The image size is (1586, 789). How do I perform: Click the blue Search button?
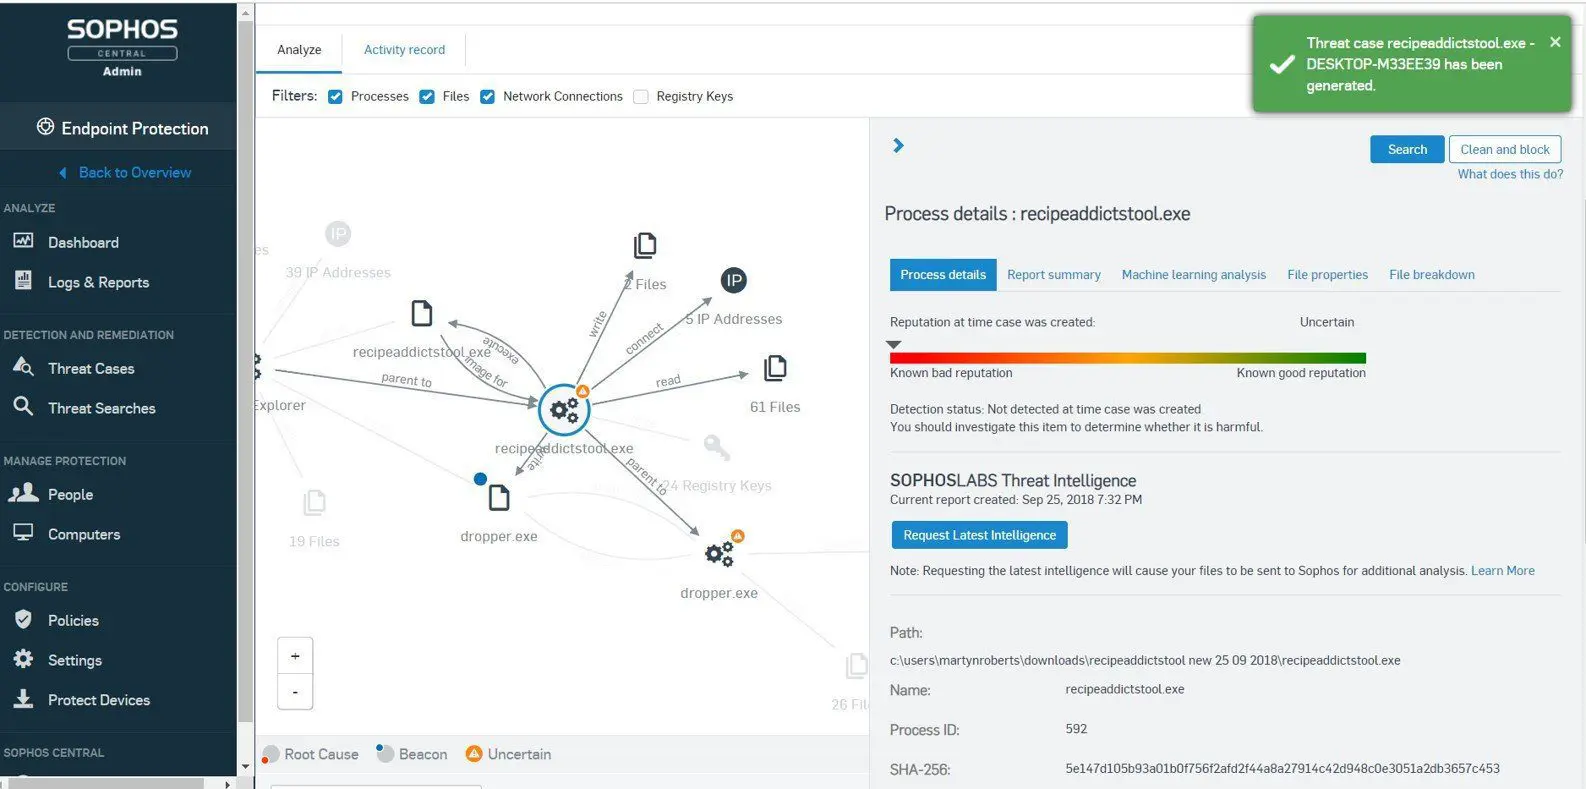pos(1407,149)
